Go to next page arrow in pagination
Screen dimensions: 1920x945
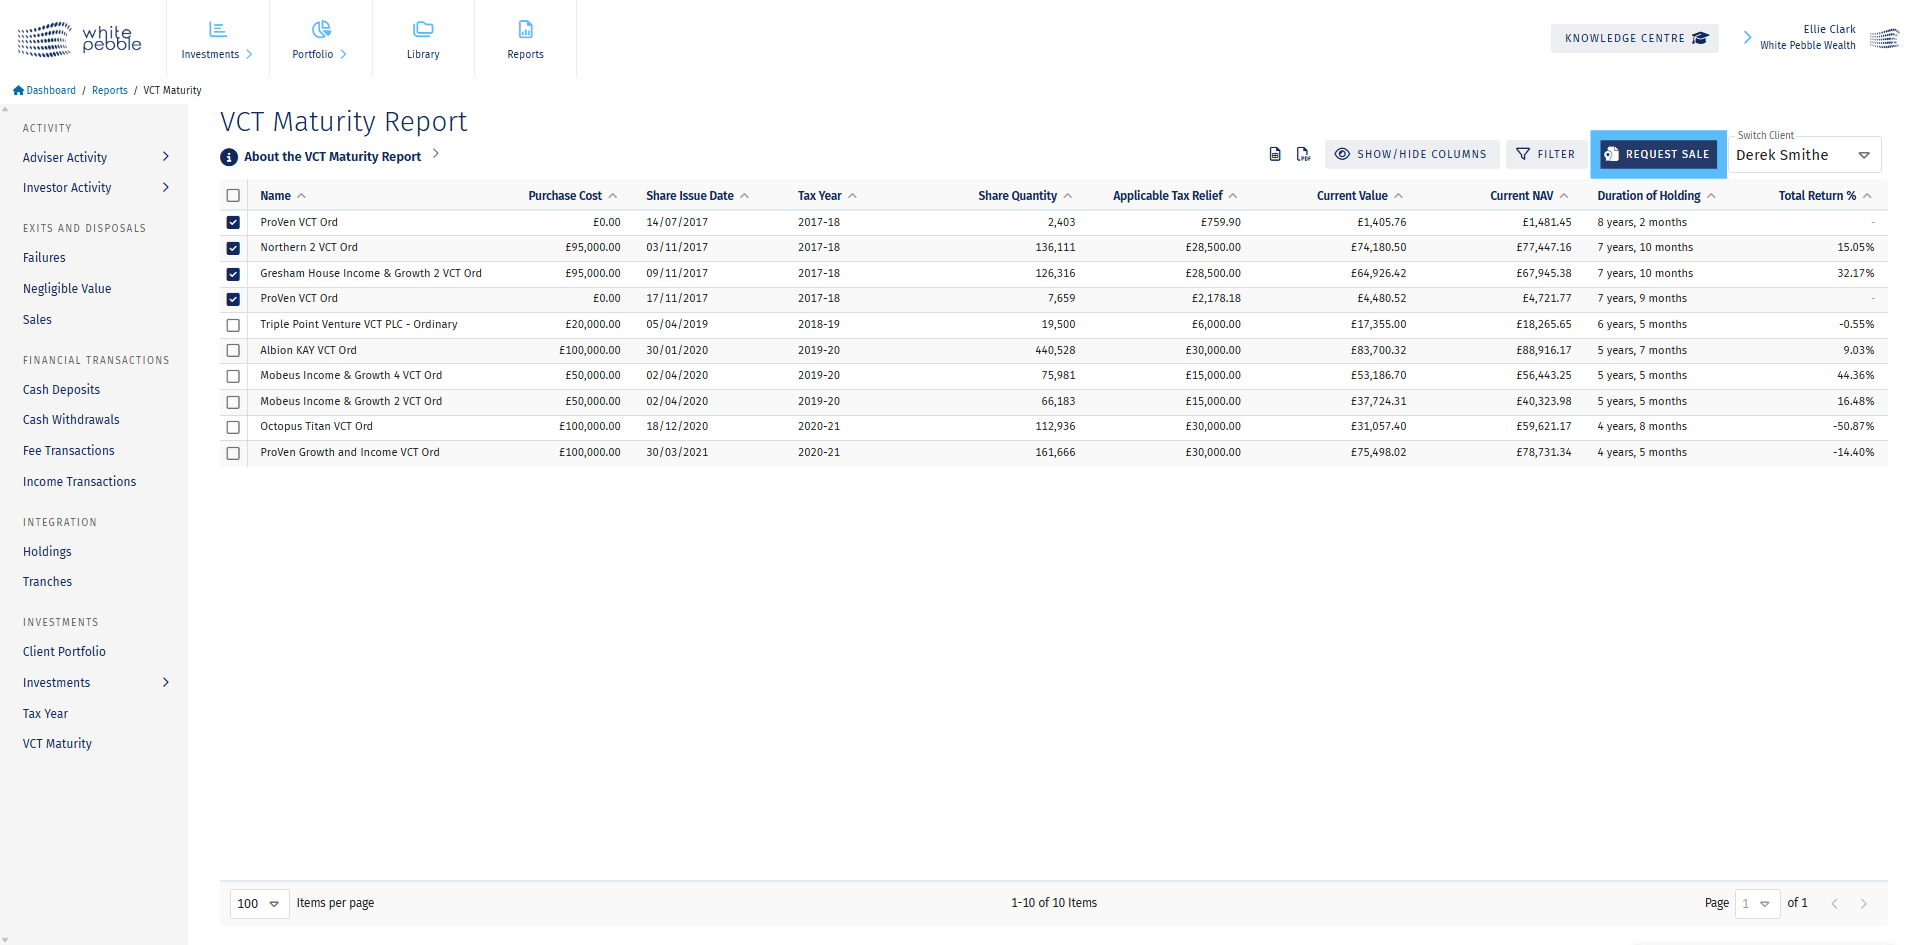[x=1863, y=903]
